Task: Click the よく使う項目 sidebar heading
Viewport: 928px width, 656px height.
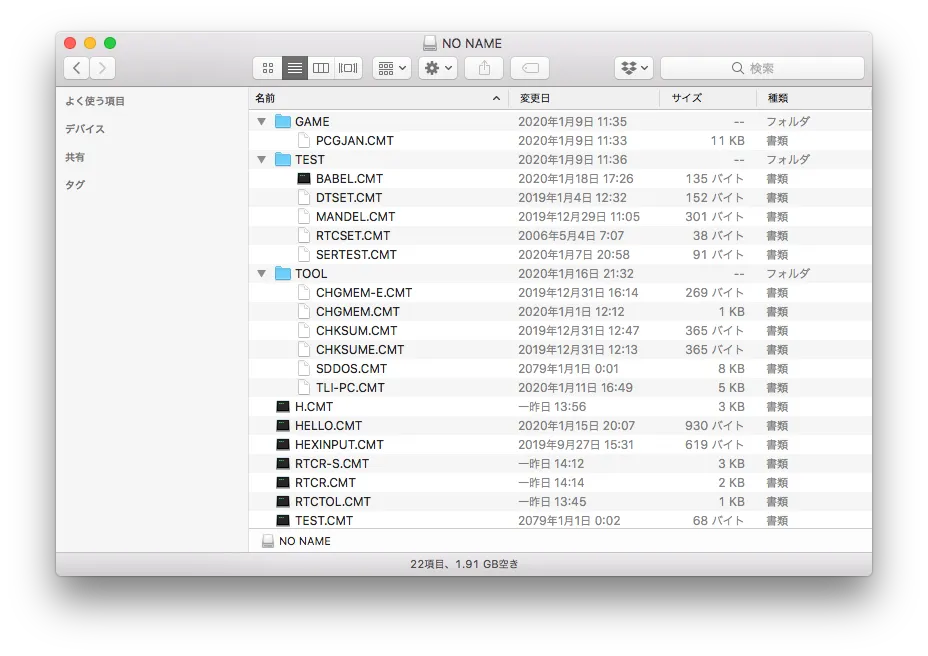Action: [x=95, y=101]
